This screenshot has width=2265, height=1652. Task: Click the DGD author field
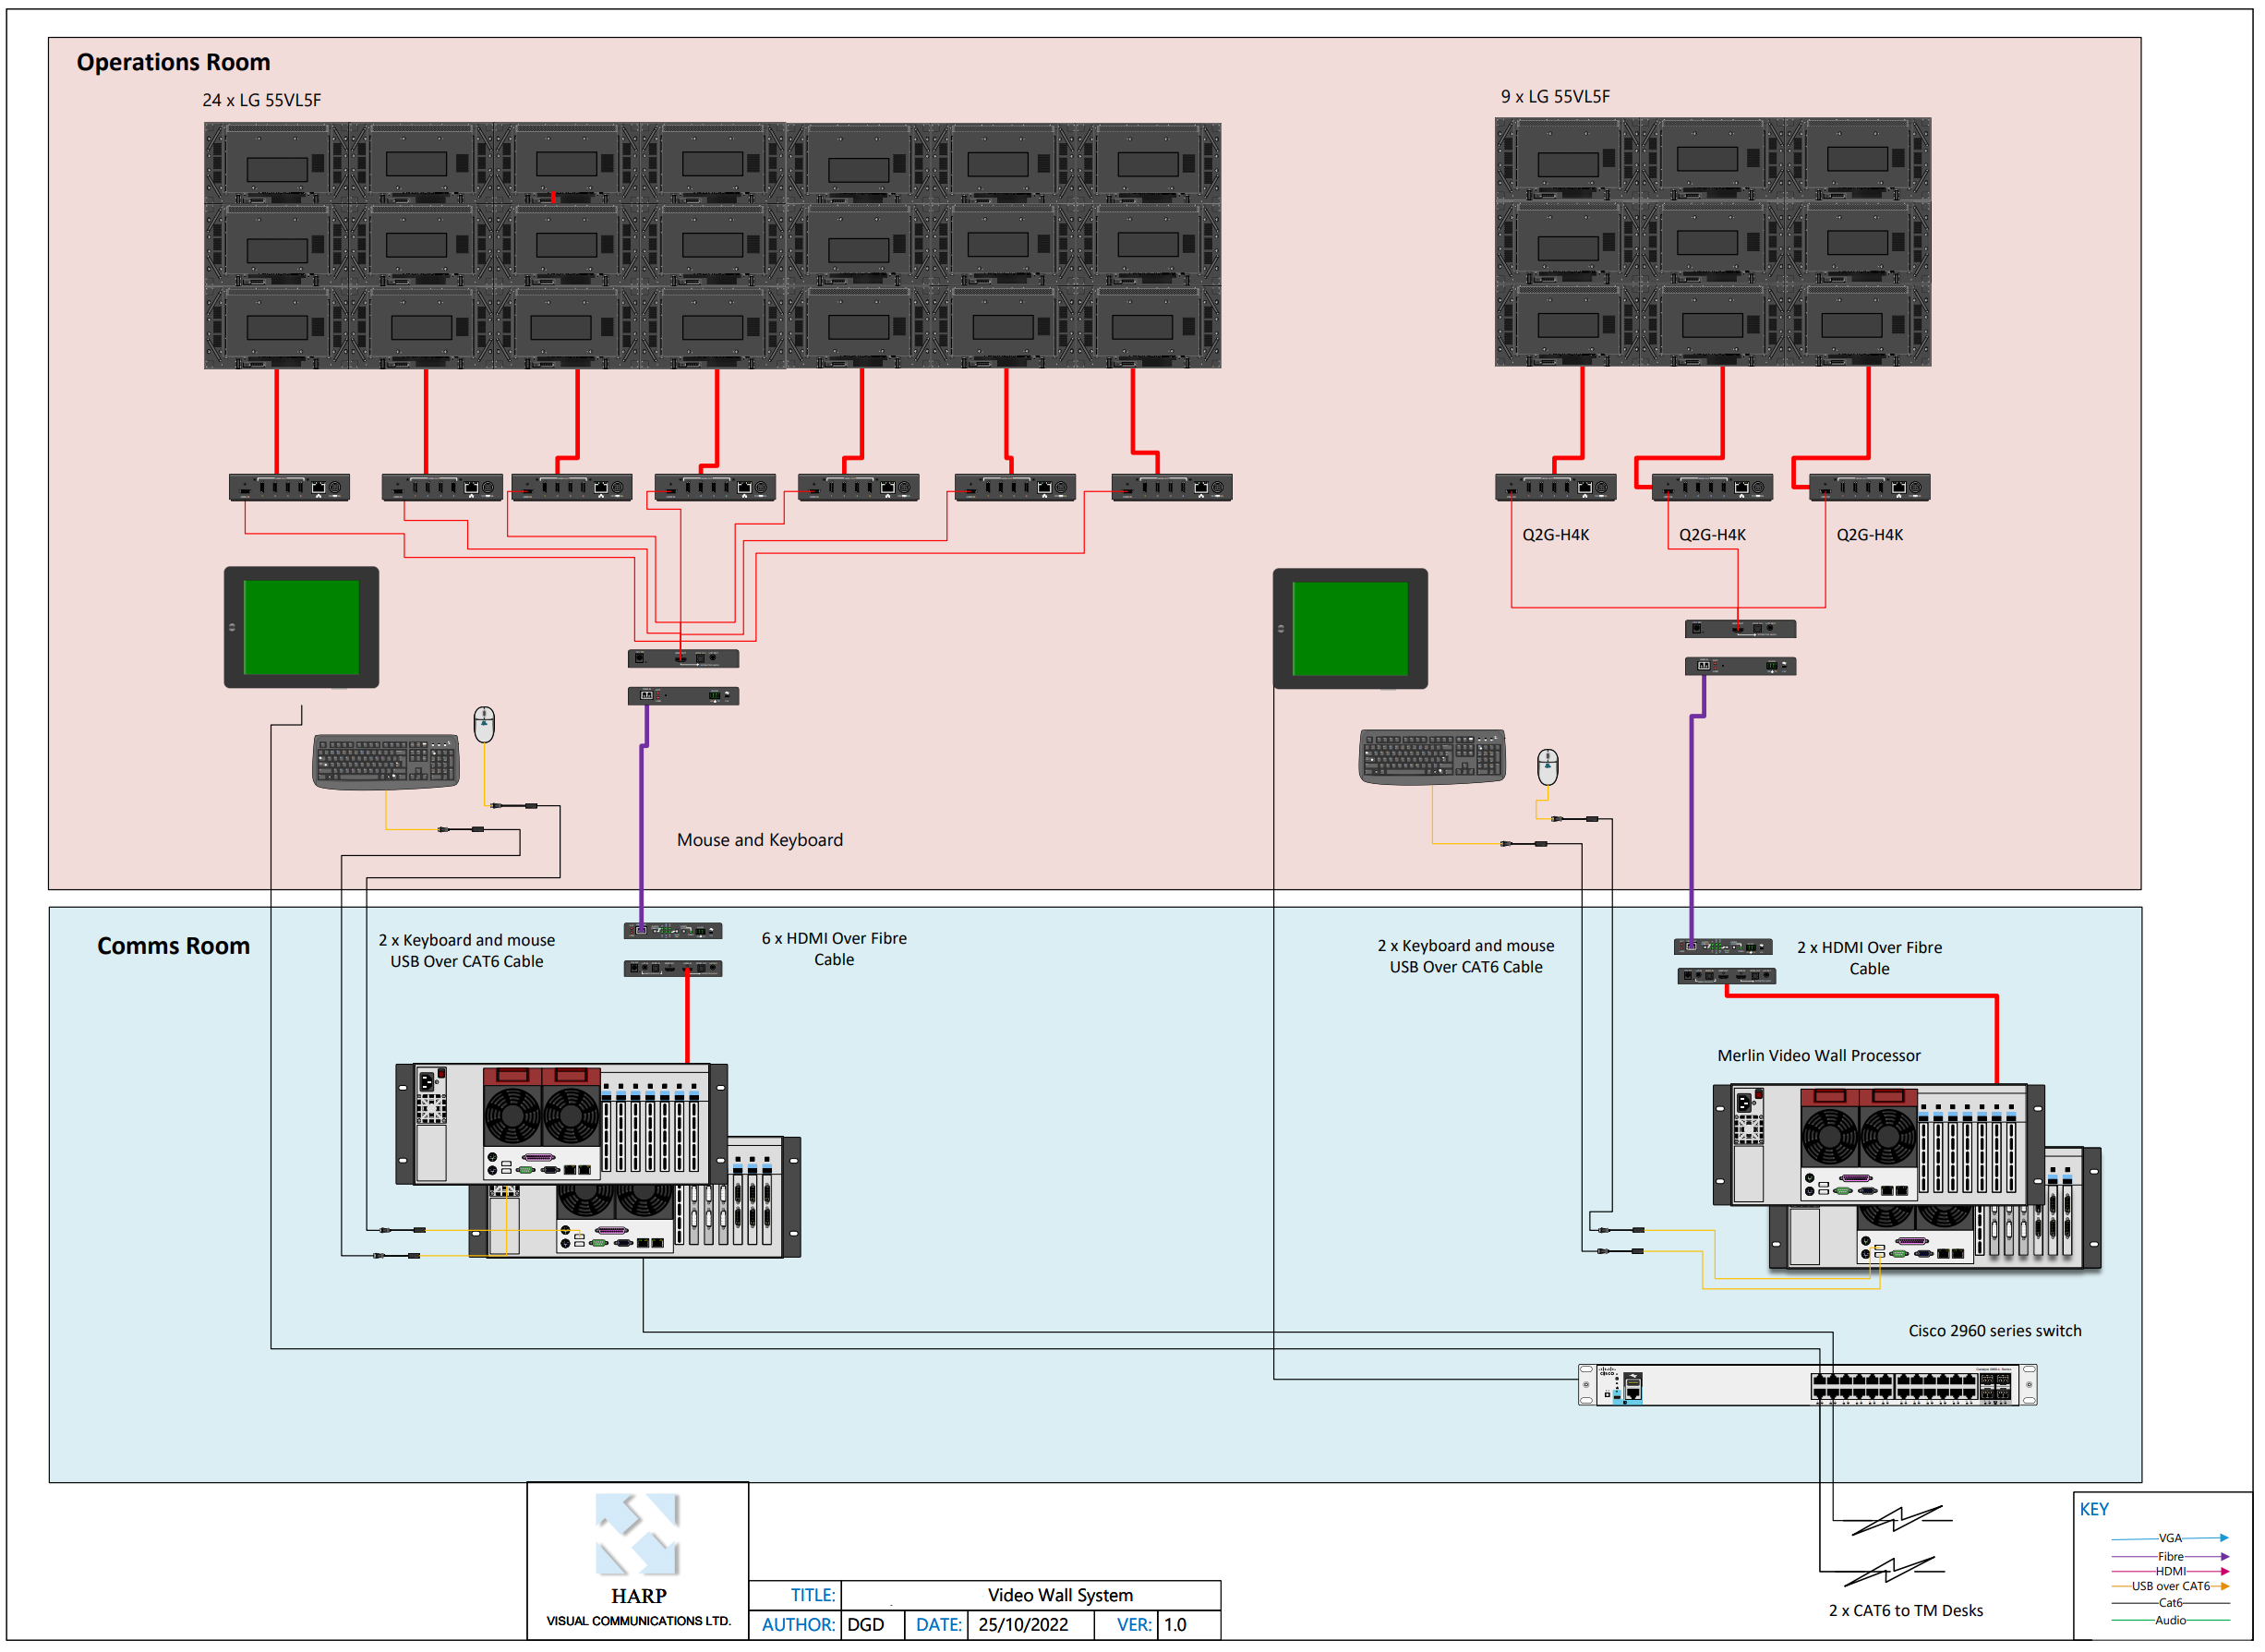tap(873, 1625)
